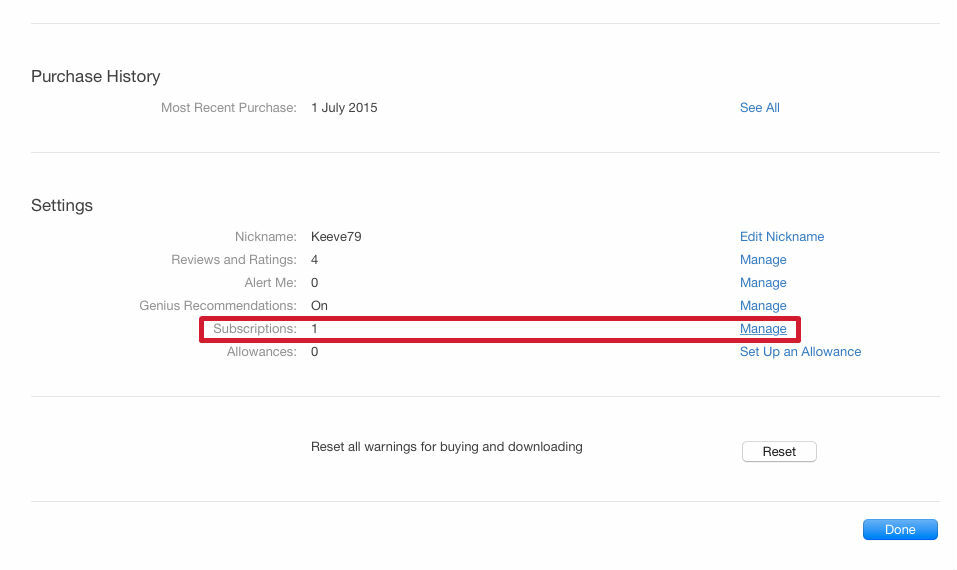Select Set Up an Allowance link
Viewport: 957px width, 570px height.
coord(800,352)
